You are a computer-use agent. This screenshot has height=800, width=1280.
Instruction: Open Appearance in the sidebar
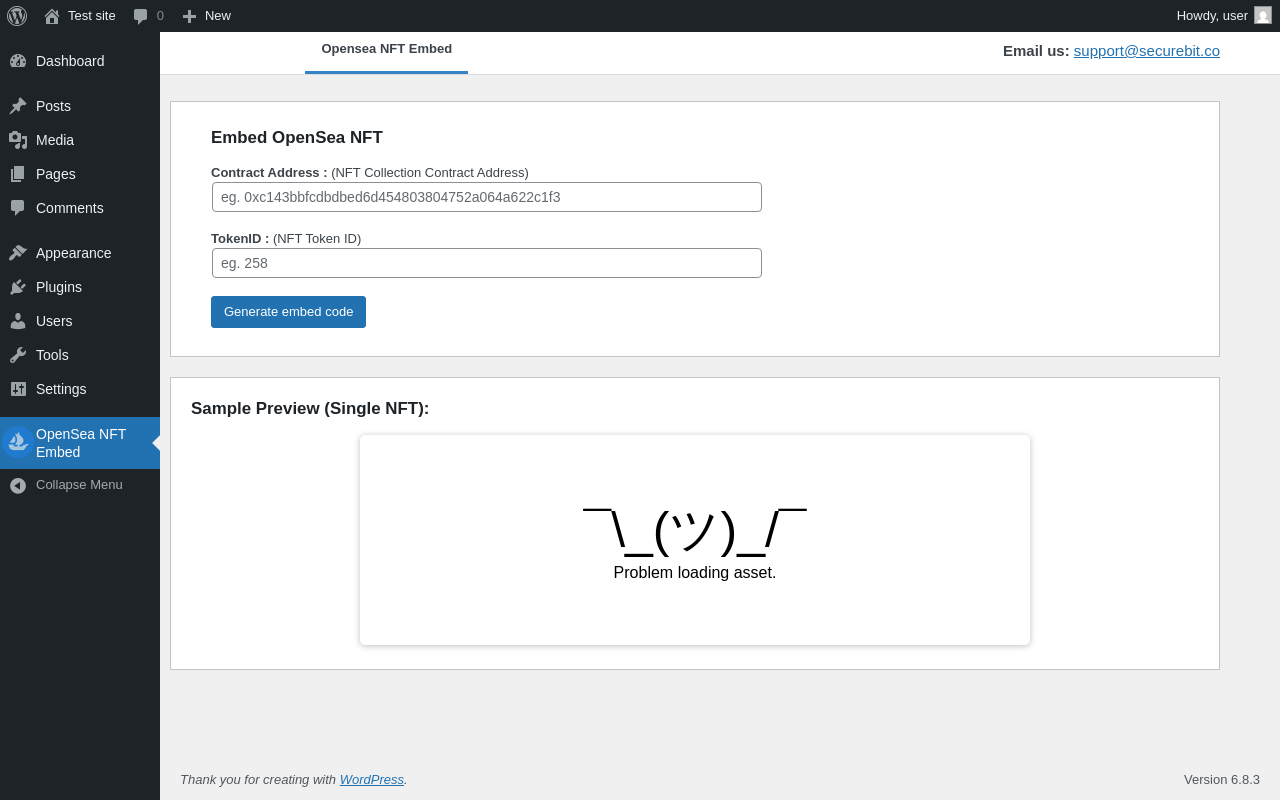point(80,253)
